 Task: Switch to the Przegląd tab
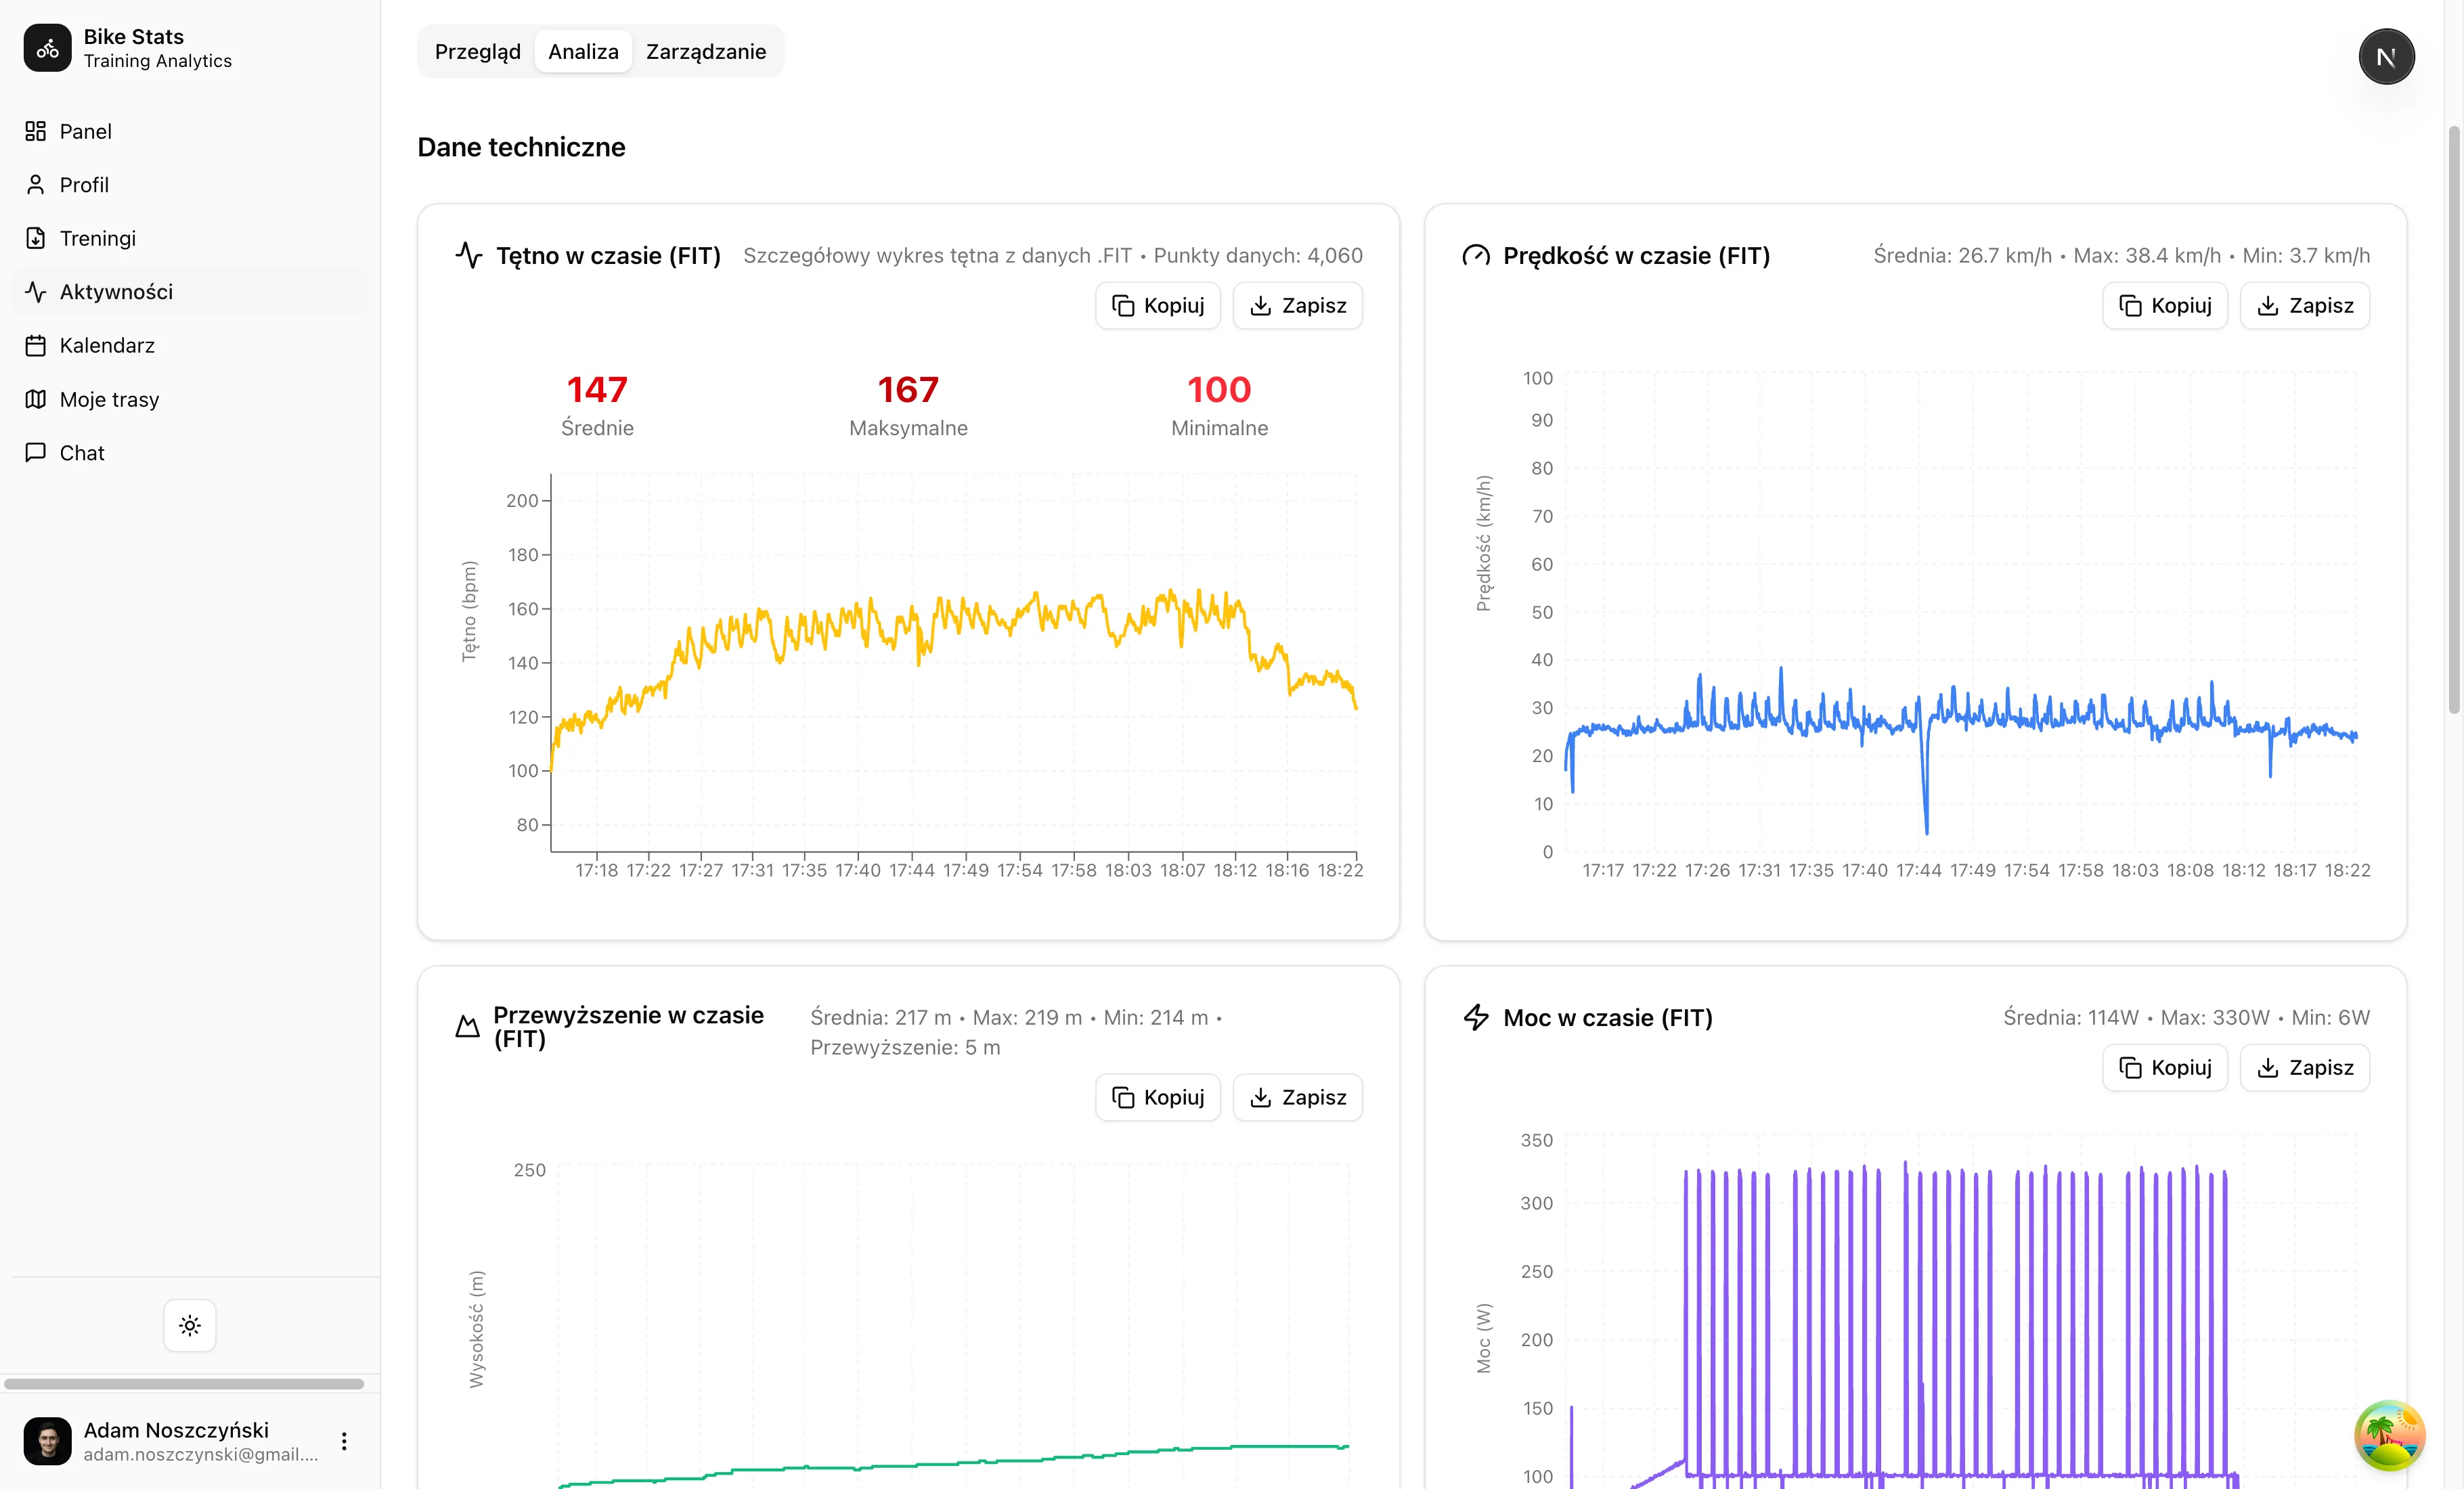477,52
